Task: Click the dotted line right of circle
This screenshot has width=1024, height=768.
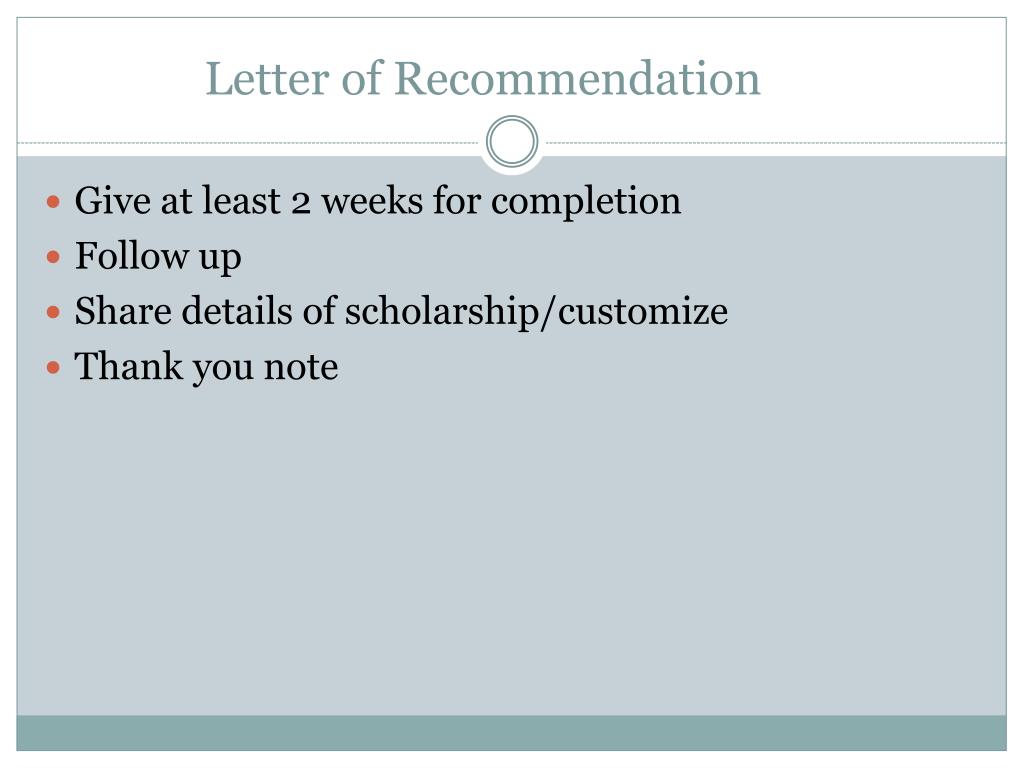Action: click(776, 142)
